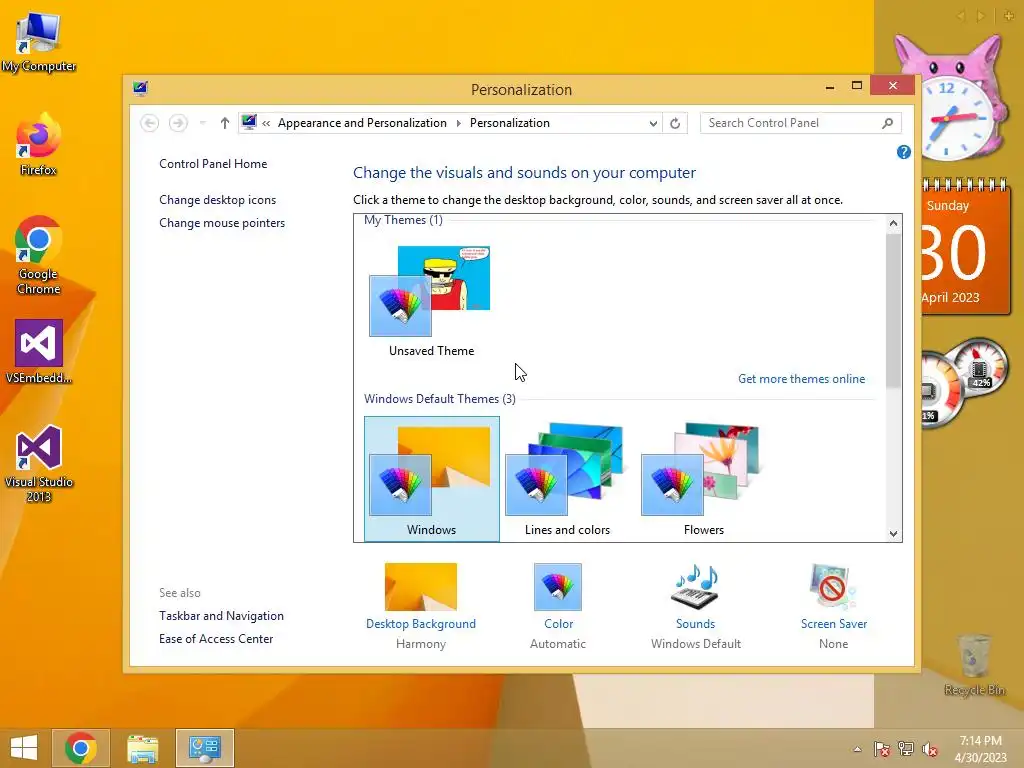Expand address bar history dropdown
The image size is (1024, 768).
[653, 123]
